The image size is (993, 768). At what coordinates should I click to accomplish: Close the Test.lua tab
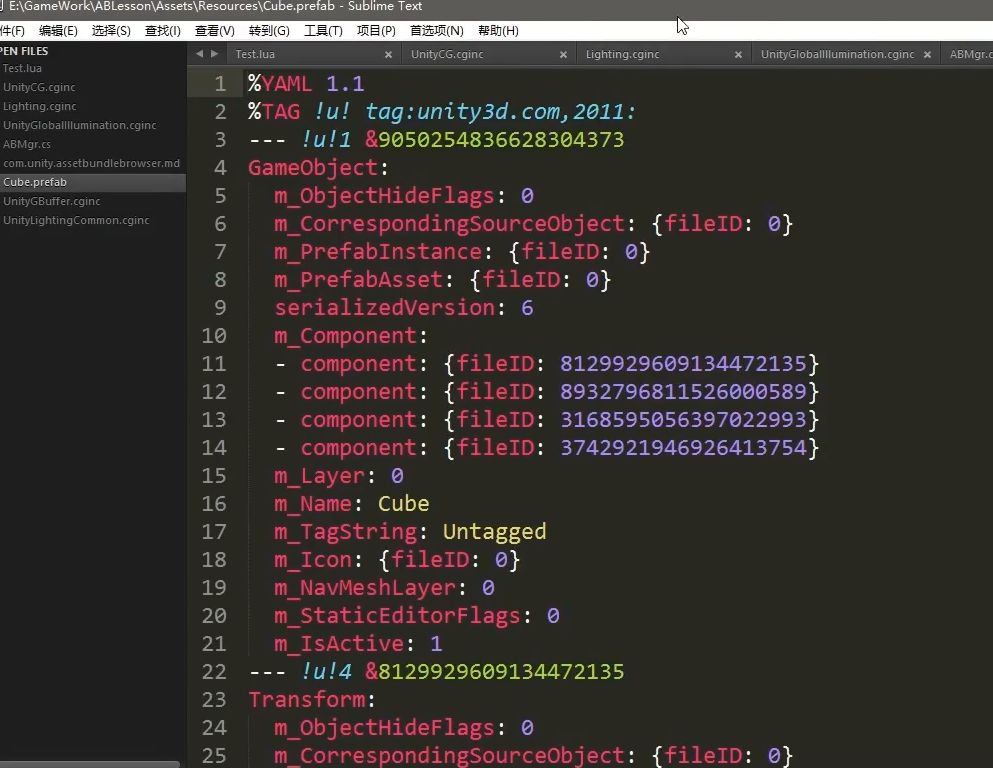[389, 55]
